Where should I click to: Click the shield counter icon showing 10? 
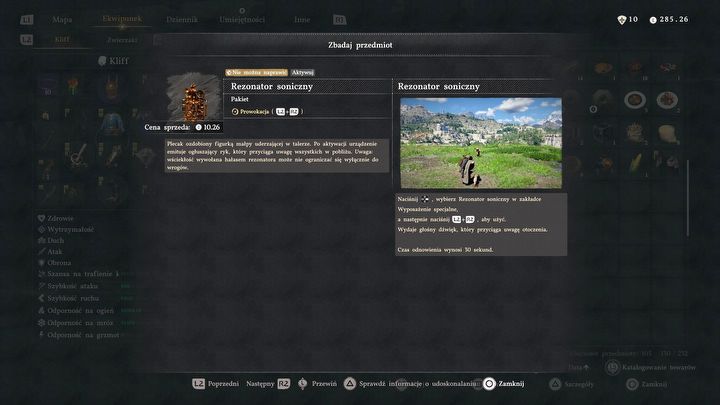622,20
